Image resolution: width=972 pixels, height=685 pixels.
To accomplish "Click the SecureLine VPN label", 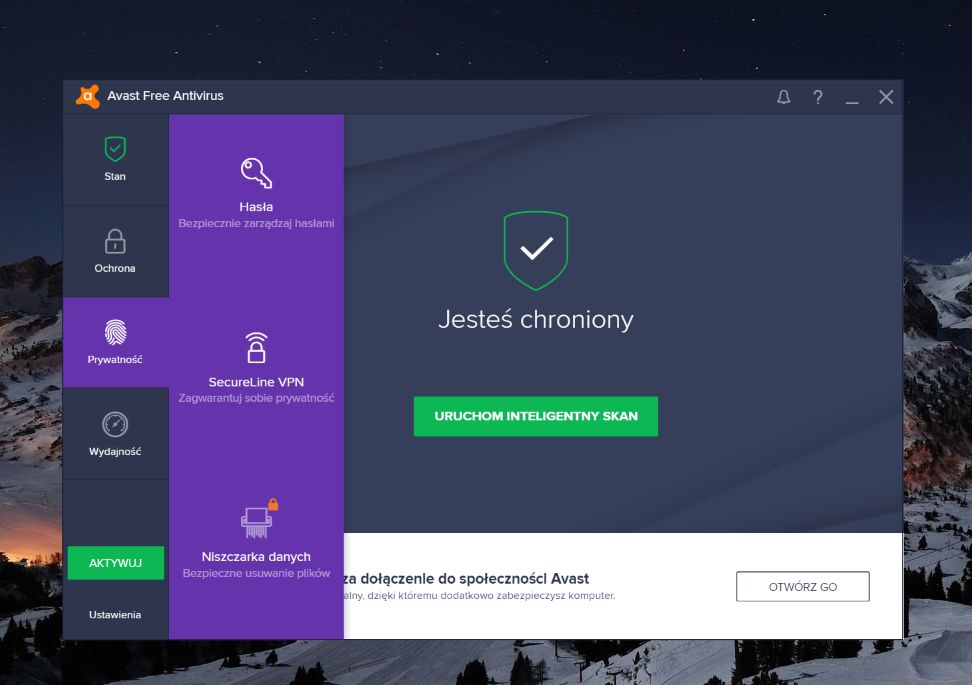I will [x=256, y=382].
